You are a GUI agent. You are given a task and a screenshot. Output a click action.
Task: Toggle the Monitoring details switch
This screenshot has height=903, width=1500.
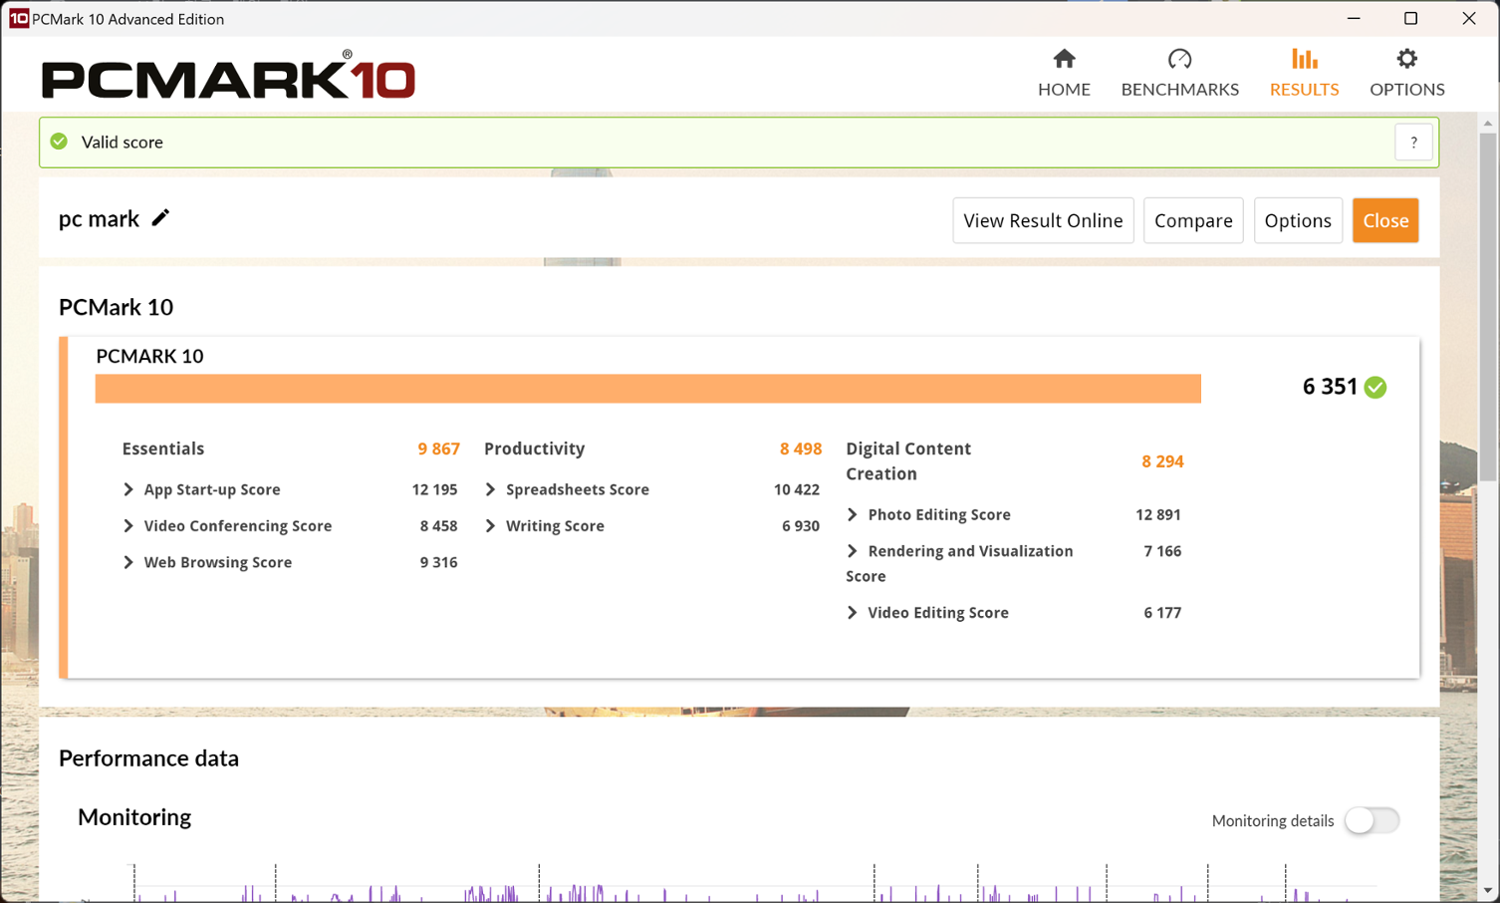click(x=1371, y=821)
